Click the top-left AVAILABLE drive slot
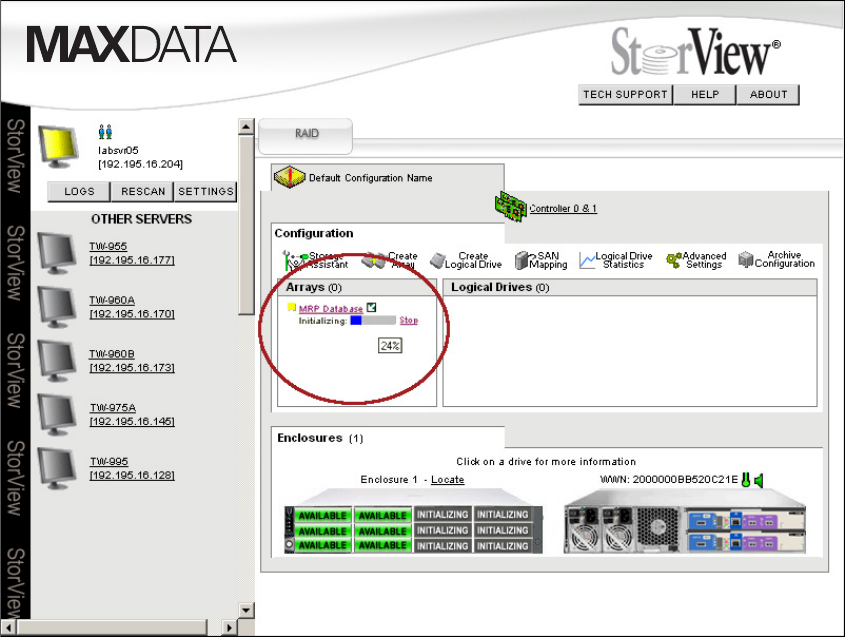 pos(322,515)
